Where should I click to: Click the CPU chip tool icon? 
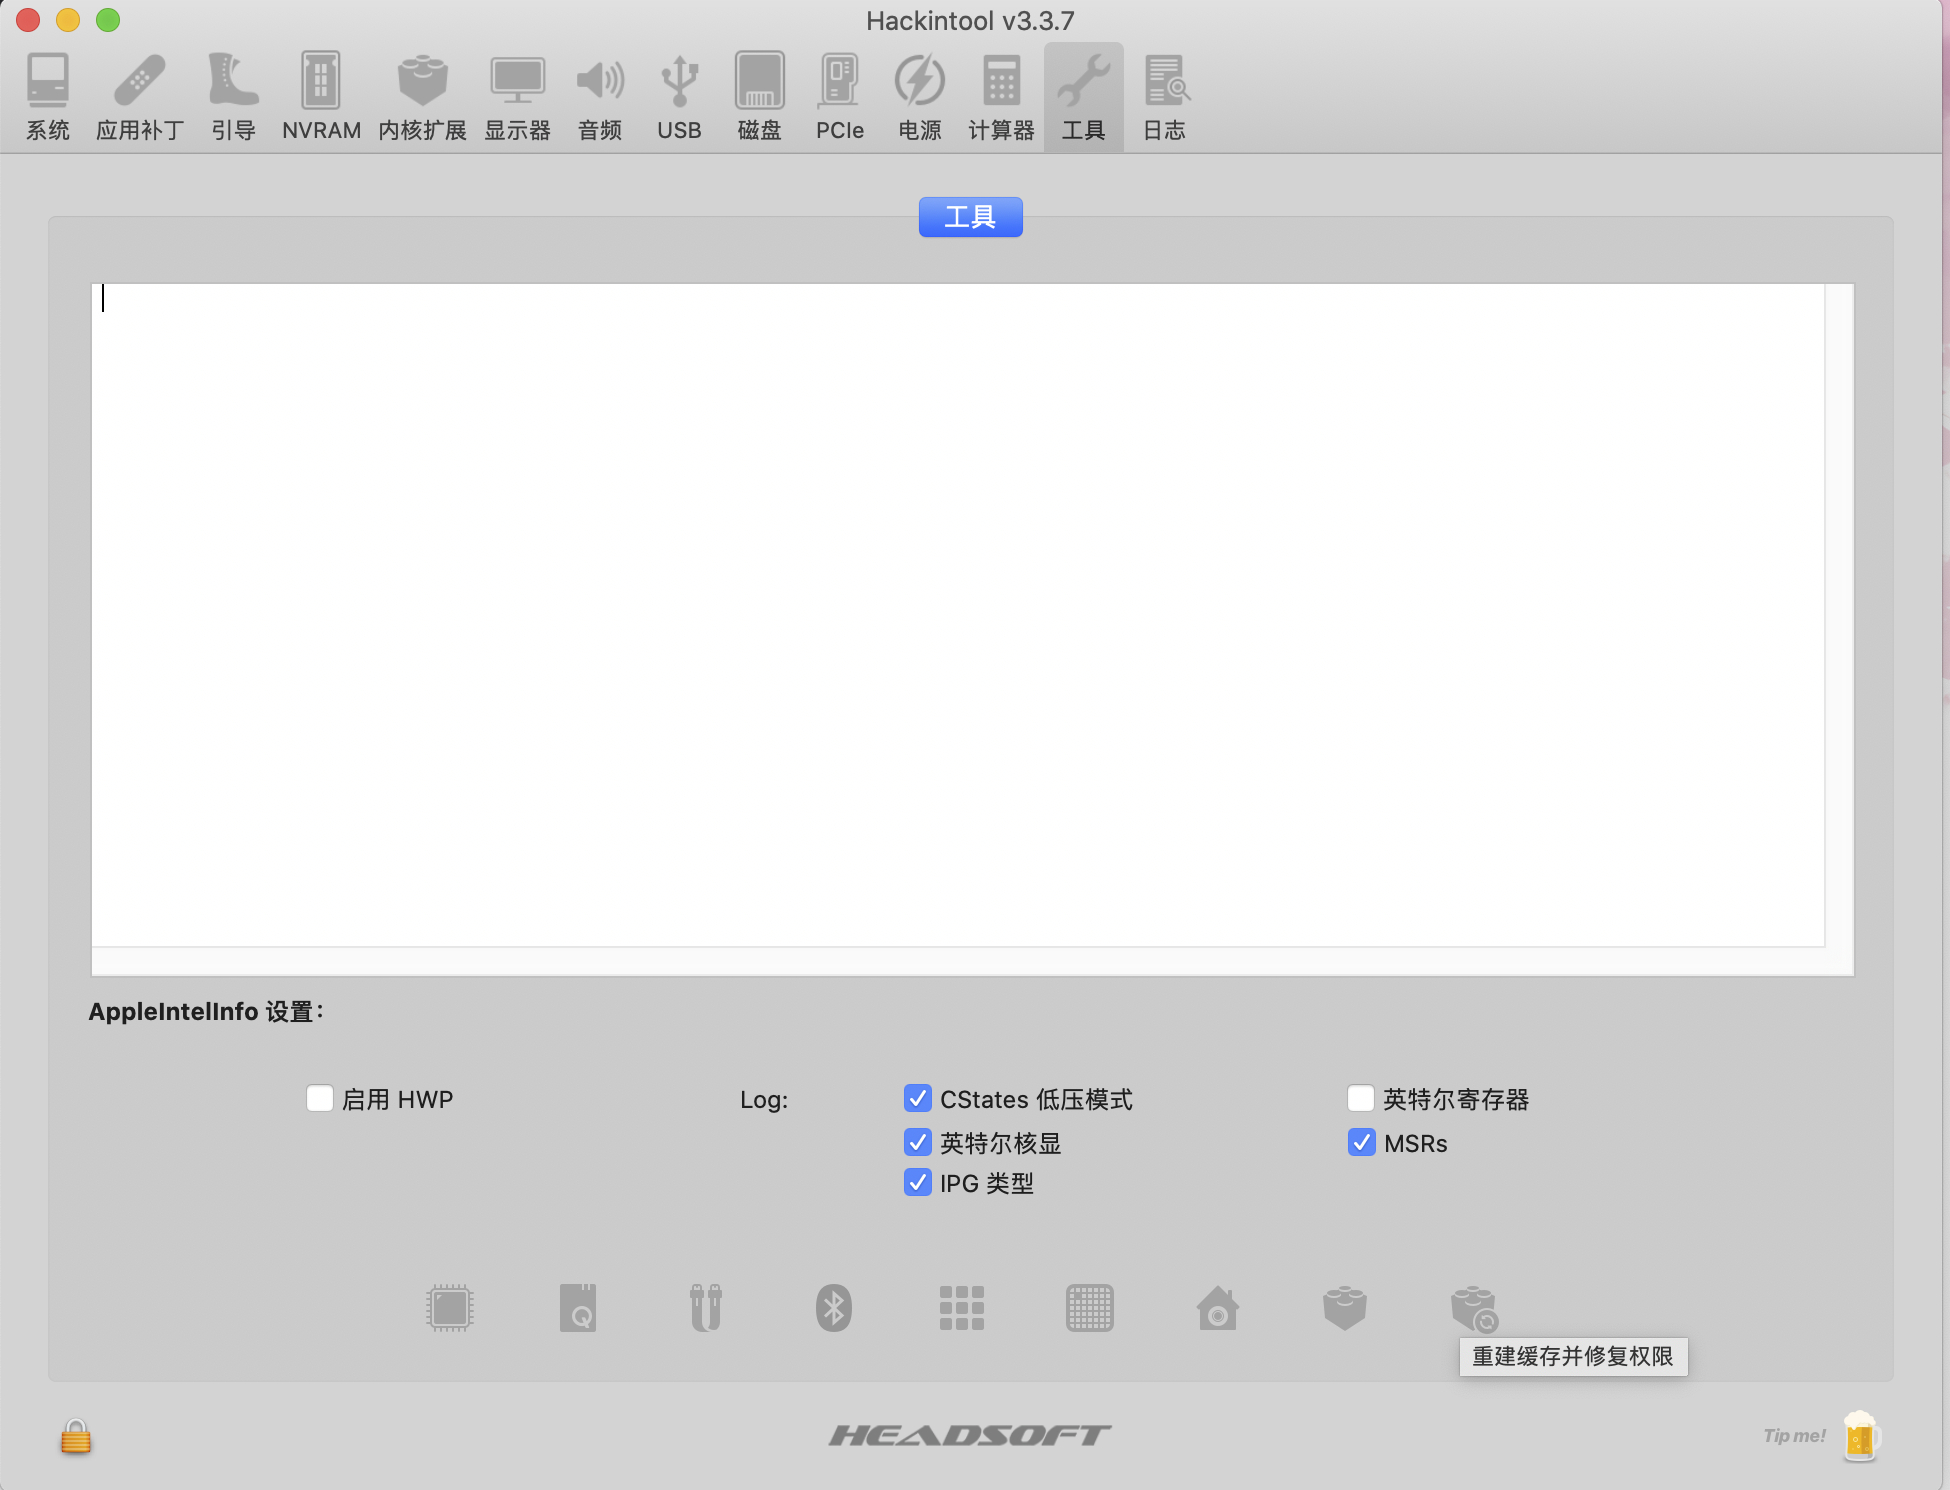(450, 1308)
